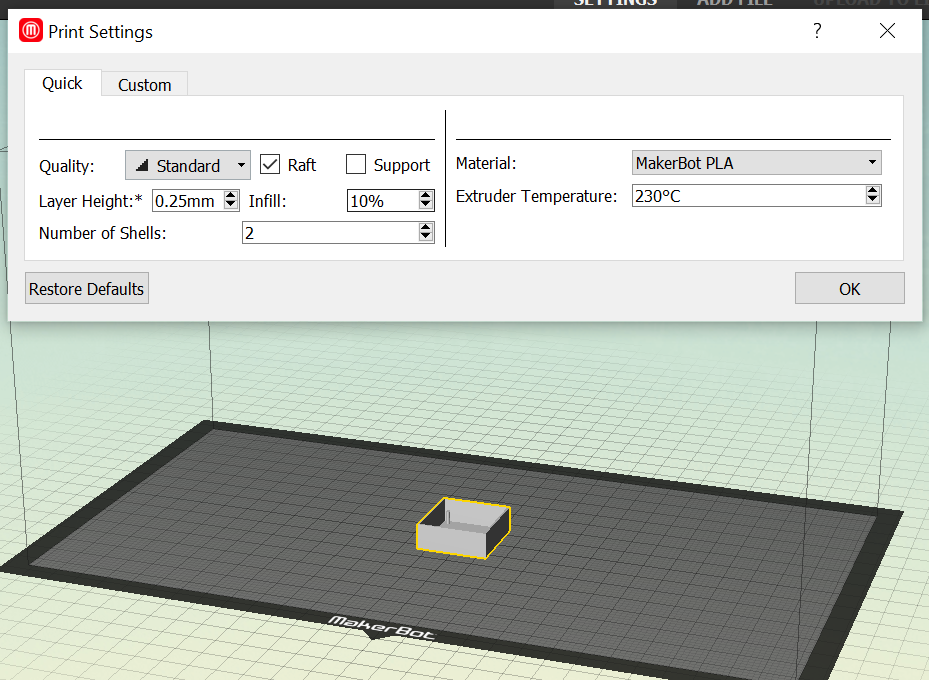Click the Quality label text
929x680 pixels.
click(x=66, y=166)
